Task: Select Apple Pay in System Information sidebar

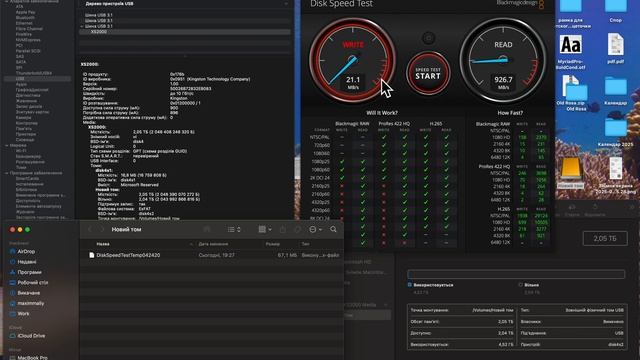Action: (25, 12)
